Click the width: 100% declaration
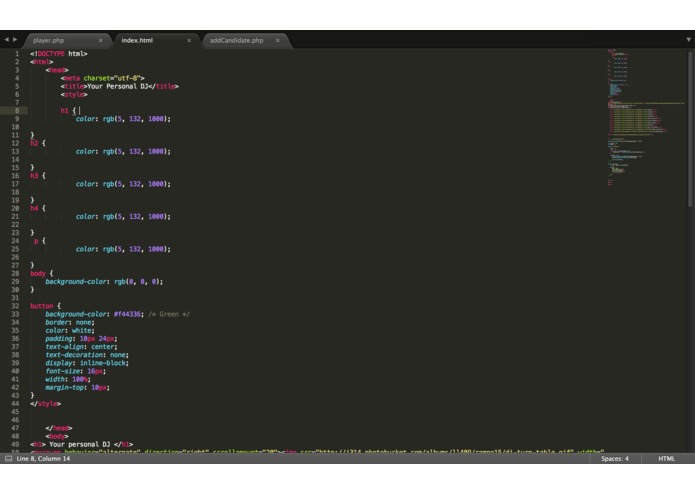The height and width of the screenshot is (494, 695). point(68,379)
